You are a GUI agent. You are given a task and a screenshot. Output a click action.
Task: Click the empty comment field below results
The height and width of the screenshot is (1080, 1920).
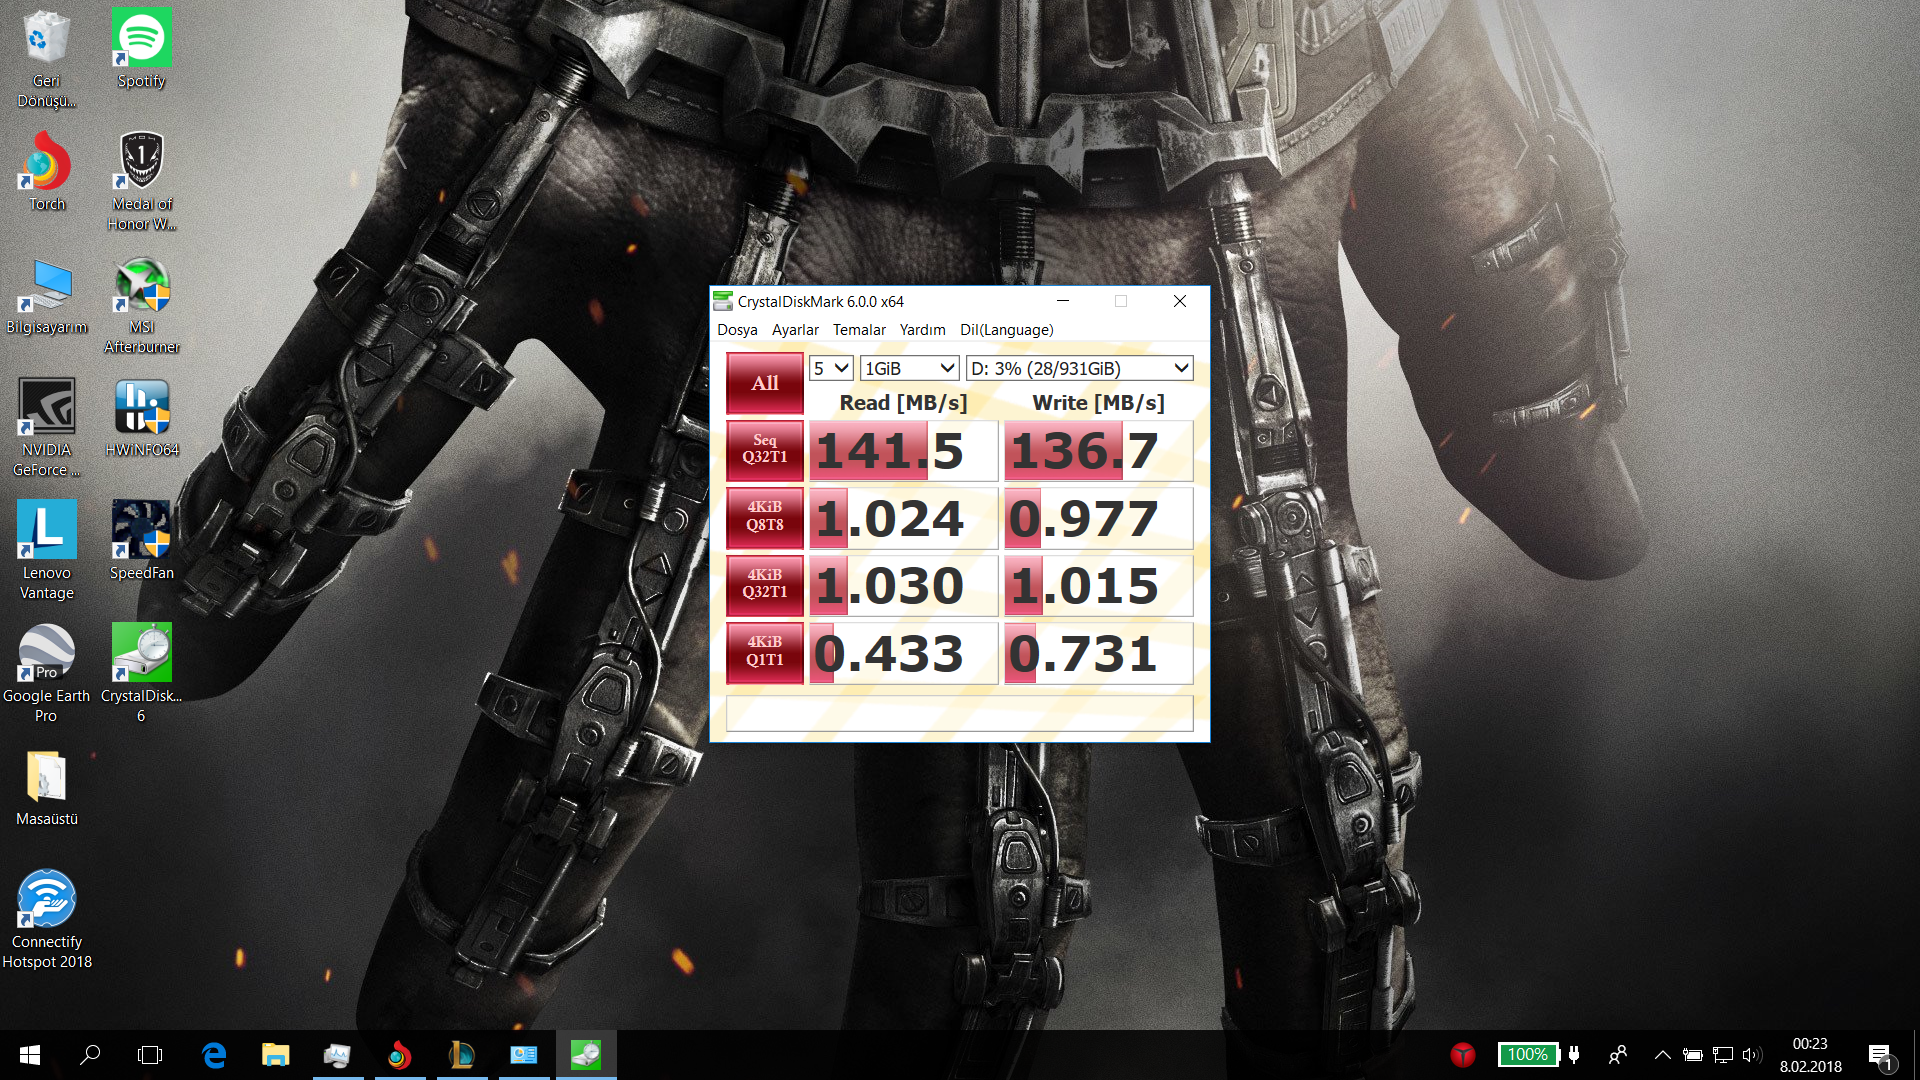pos(958,714)
